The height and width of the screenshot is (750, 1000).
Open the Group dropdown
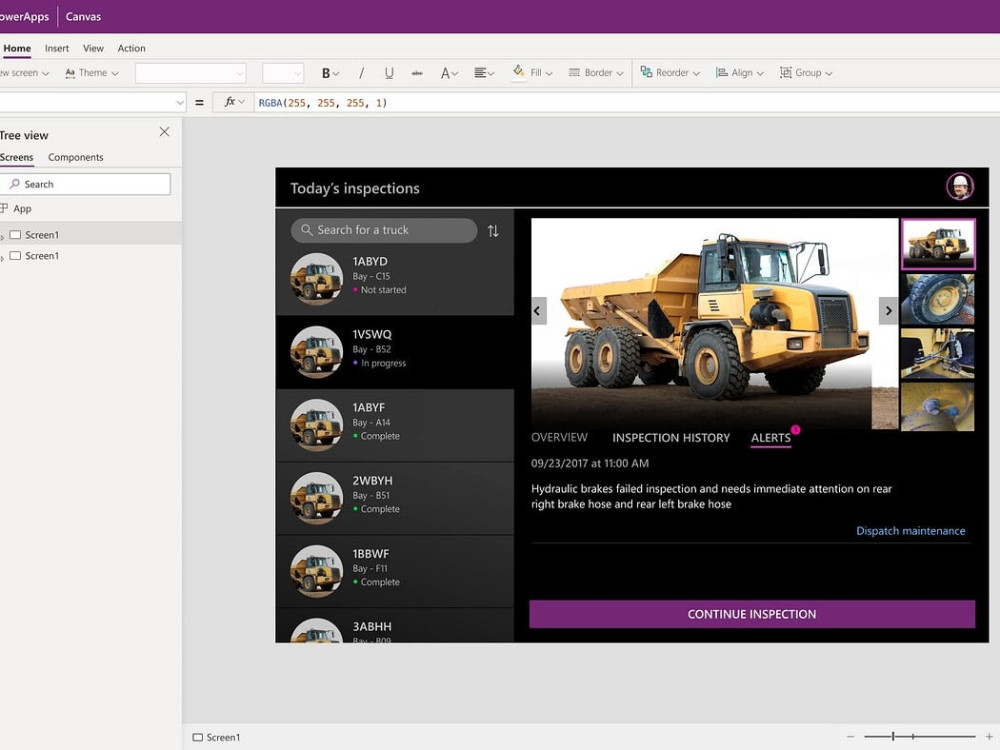(x=806, y=73)
